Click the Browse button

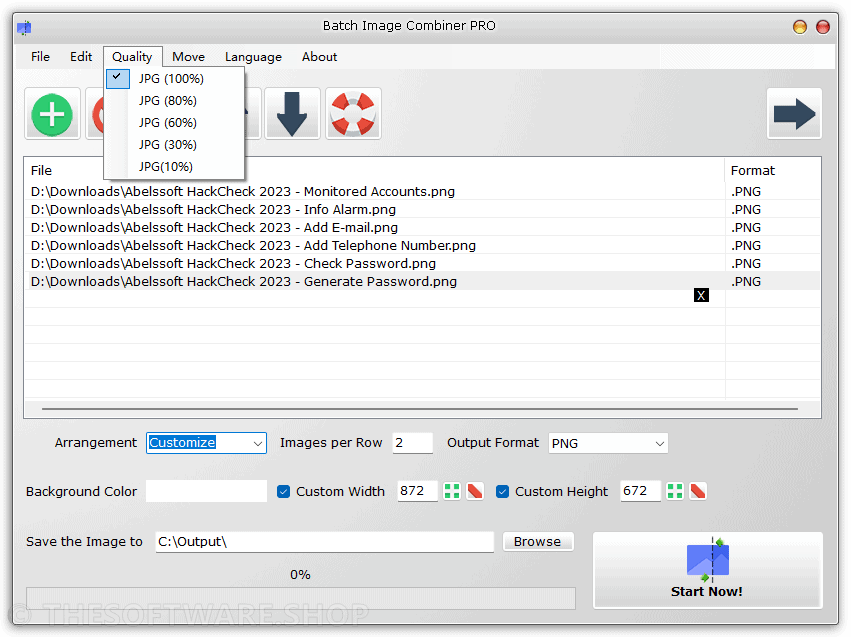[538, 542]
